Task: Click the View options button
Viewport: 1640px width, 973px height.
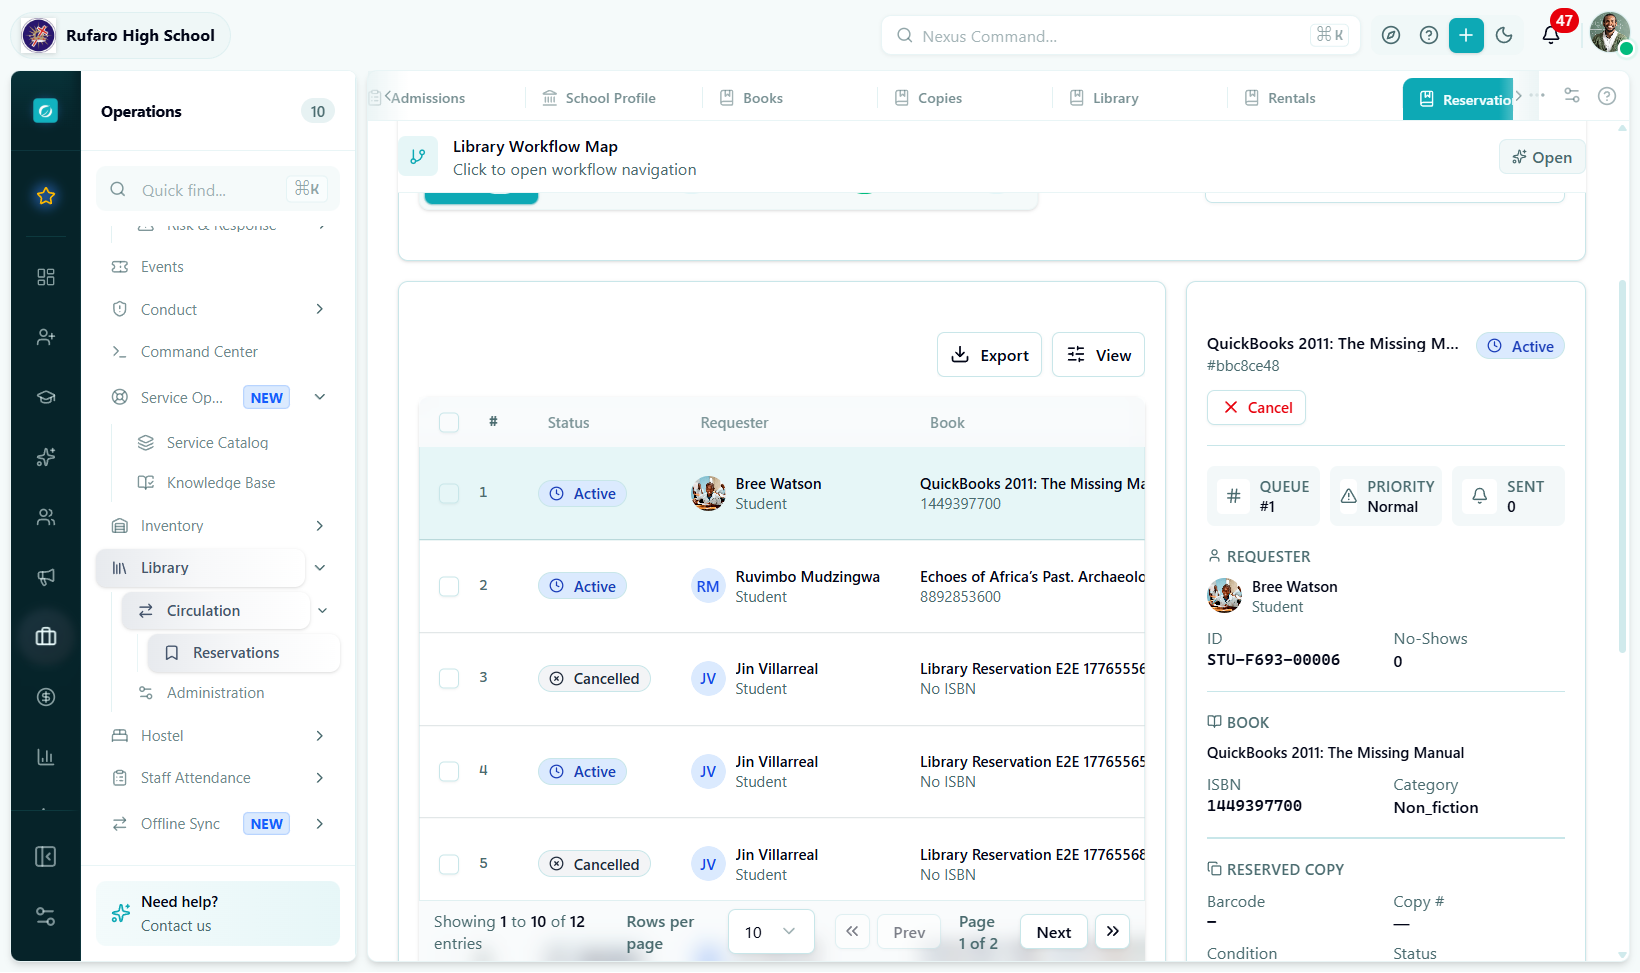Action: 1098,355
